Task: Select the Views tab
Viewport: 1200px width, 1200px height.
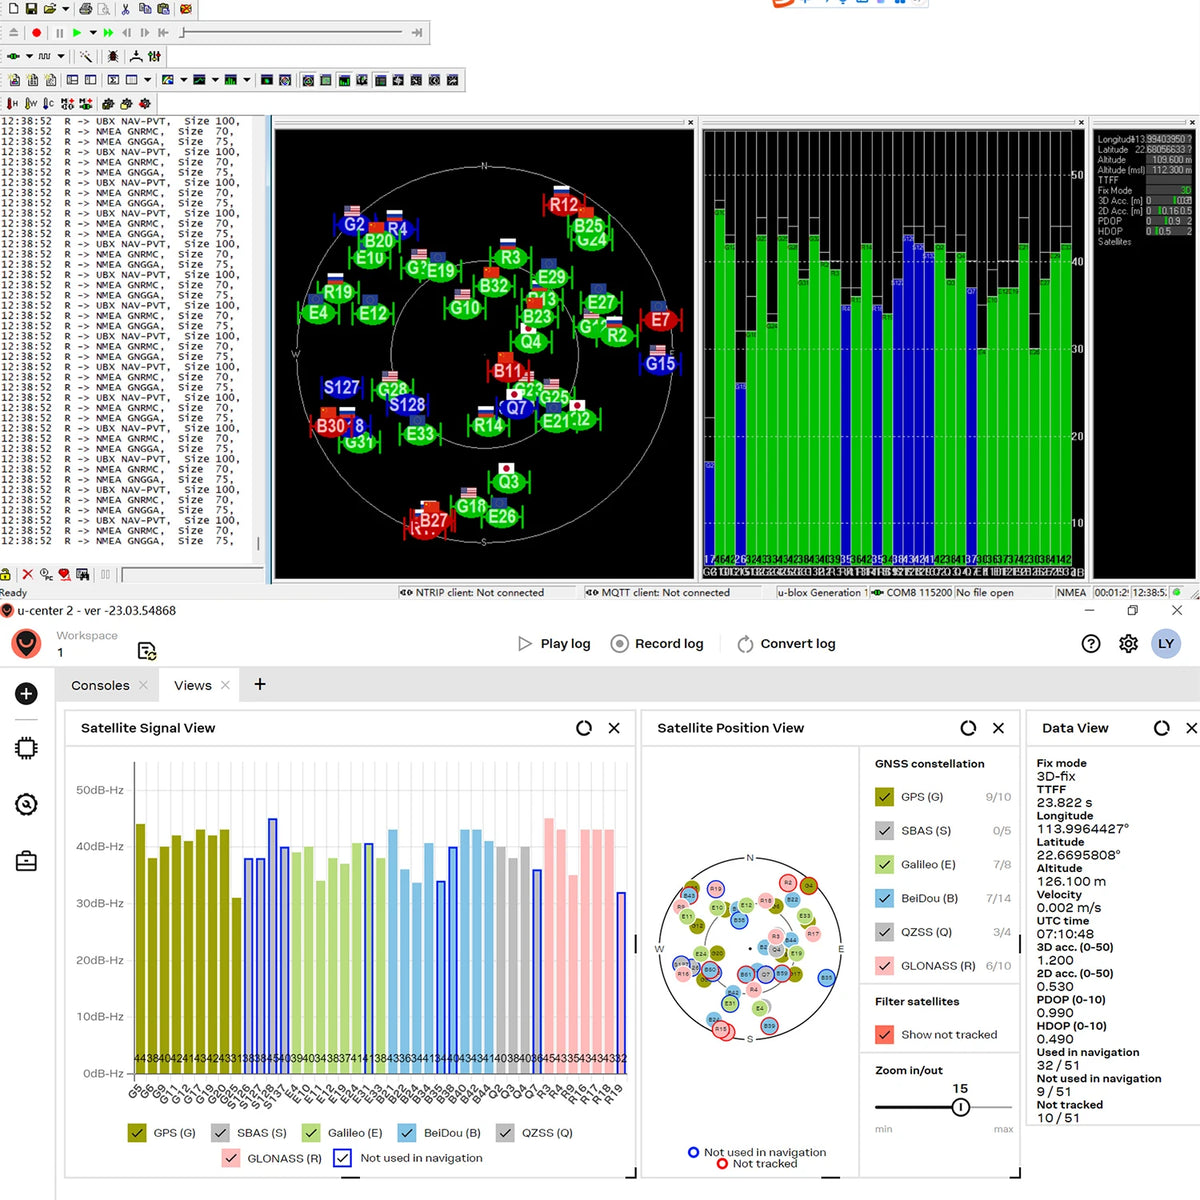Action: tap(193, 685)
